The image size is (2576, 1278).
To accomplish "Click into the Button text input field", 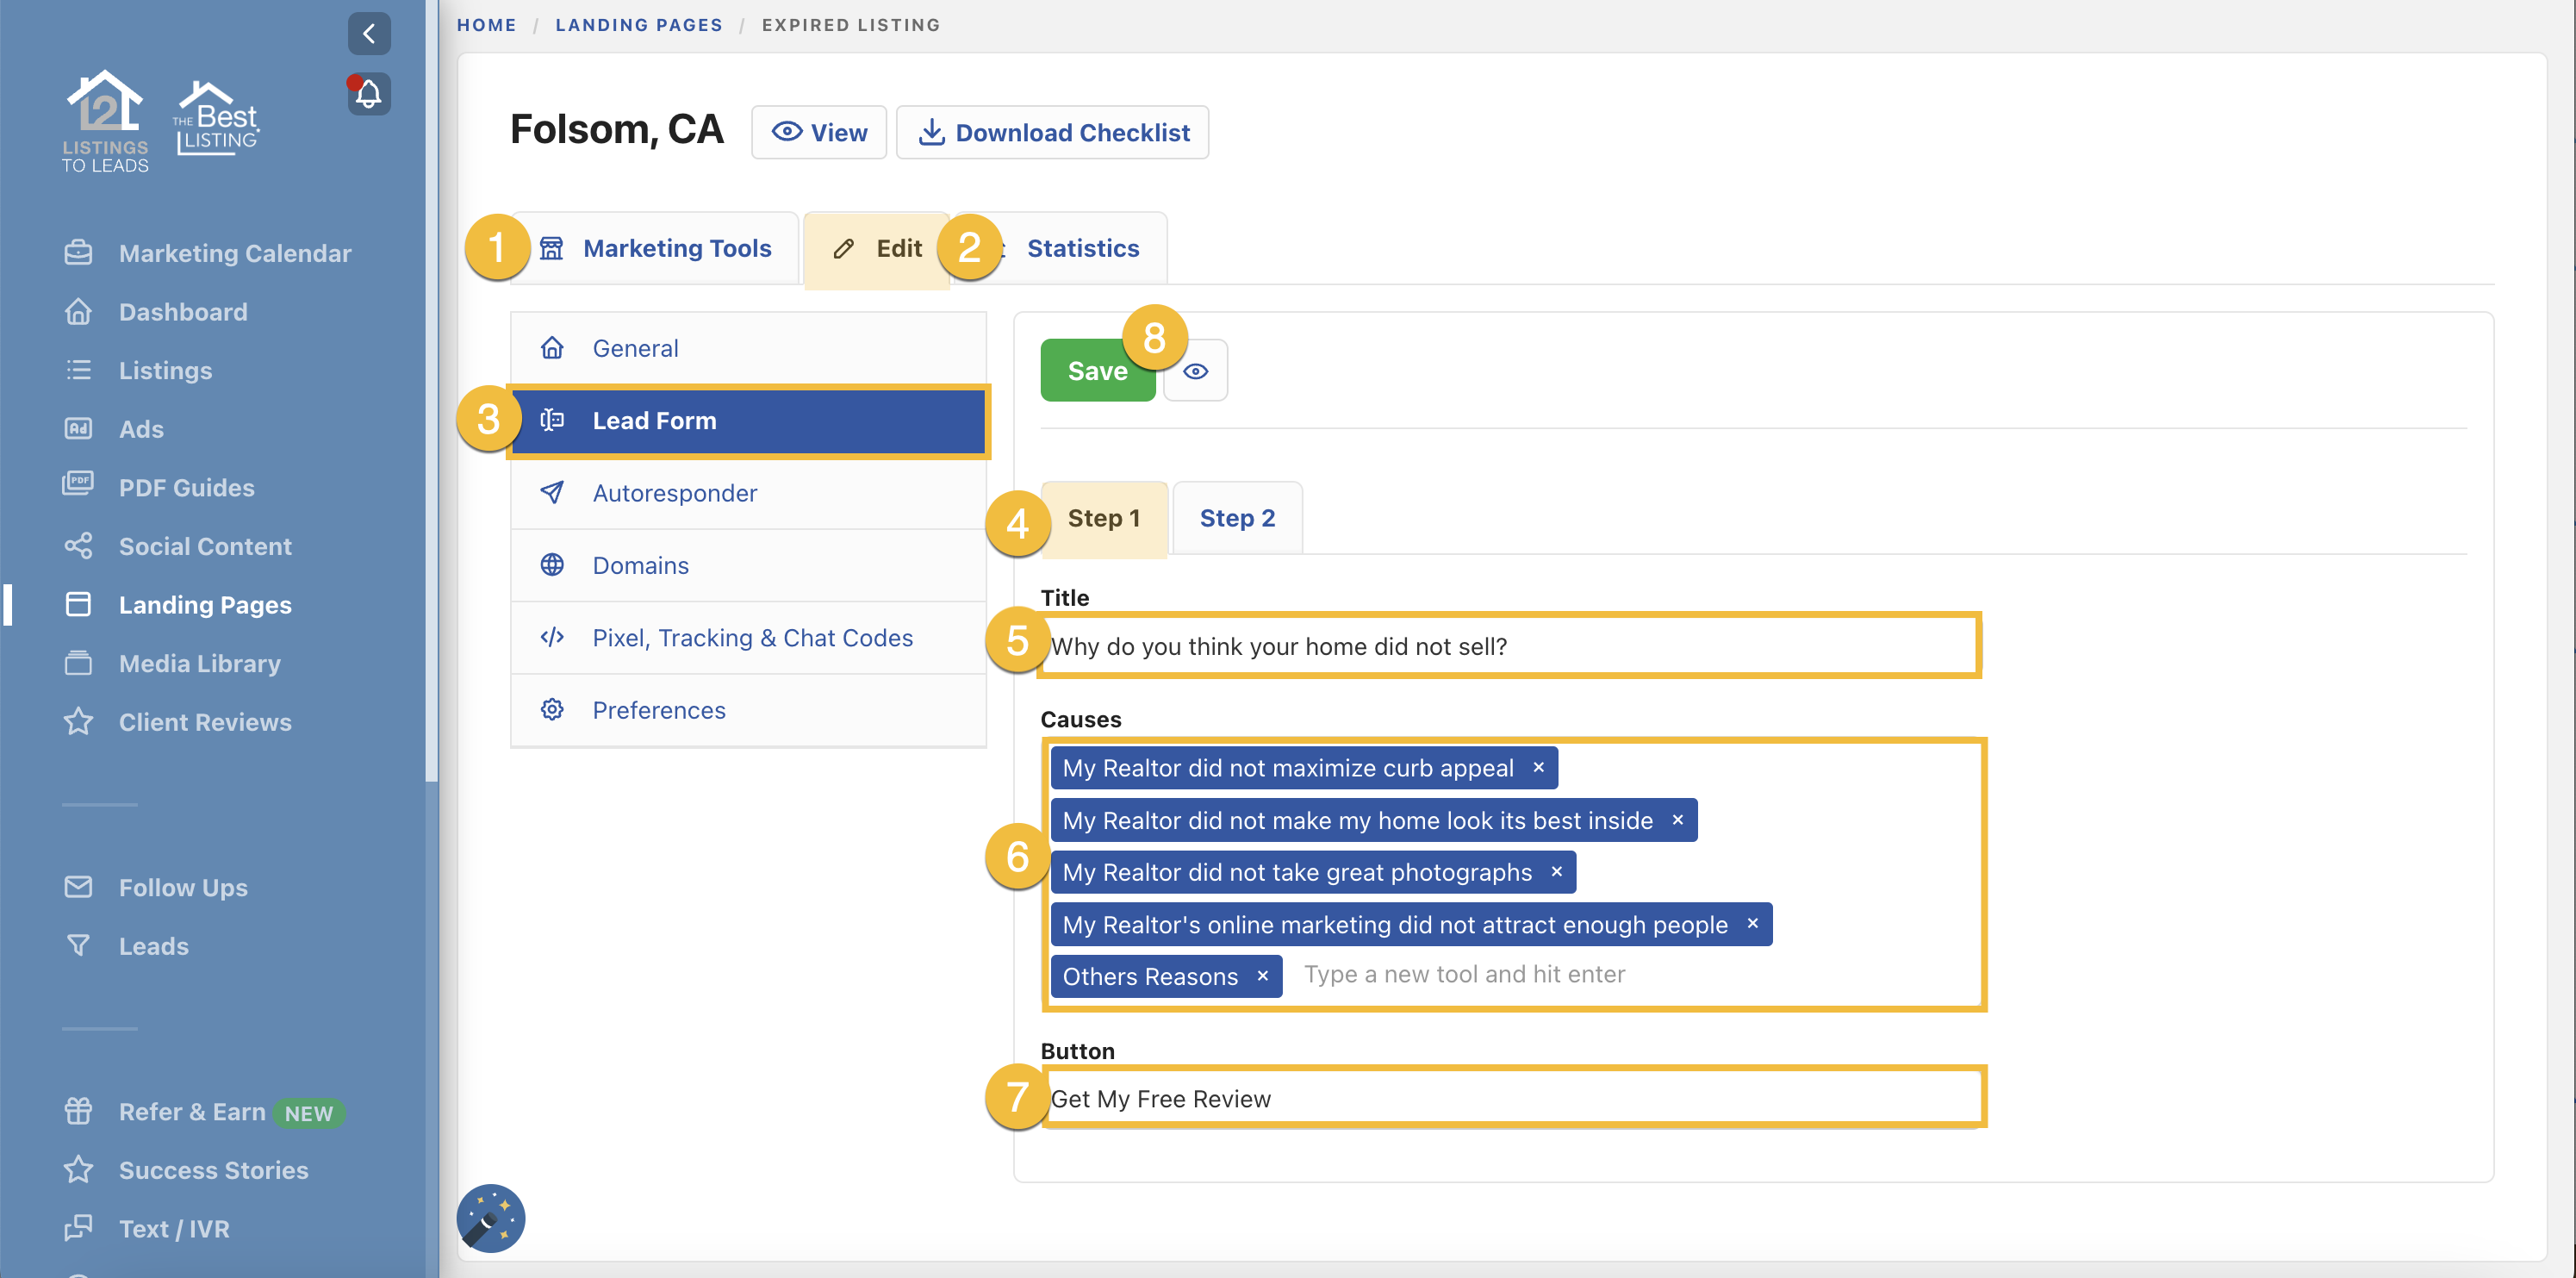I will 1510,1098.
